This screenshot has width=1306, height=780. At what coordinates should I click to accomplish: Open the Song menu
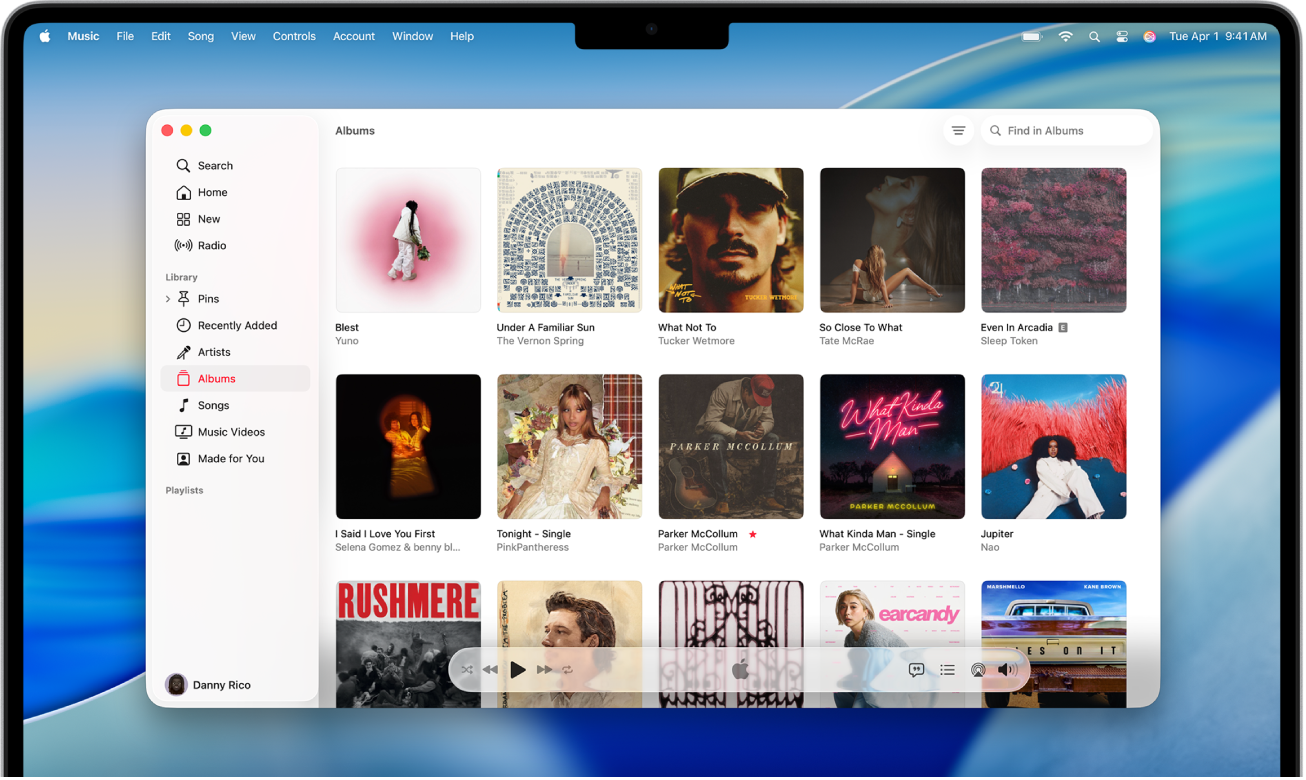tap(200, 36)
